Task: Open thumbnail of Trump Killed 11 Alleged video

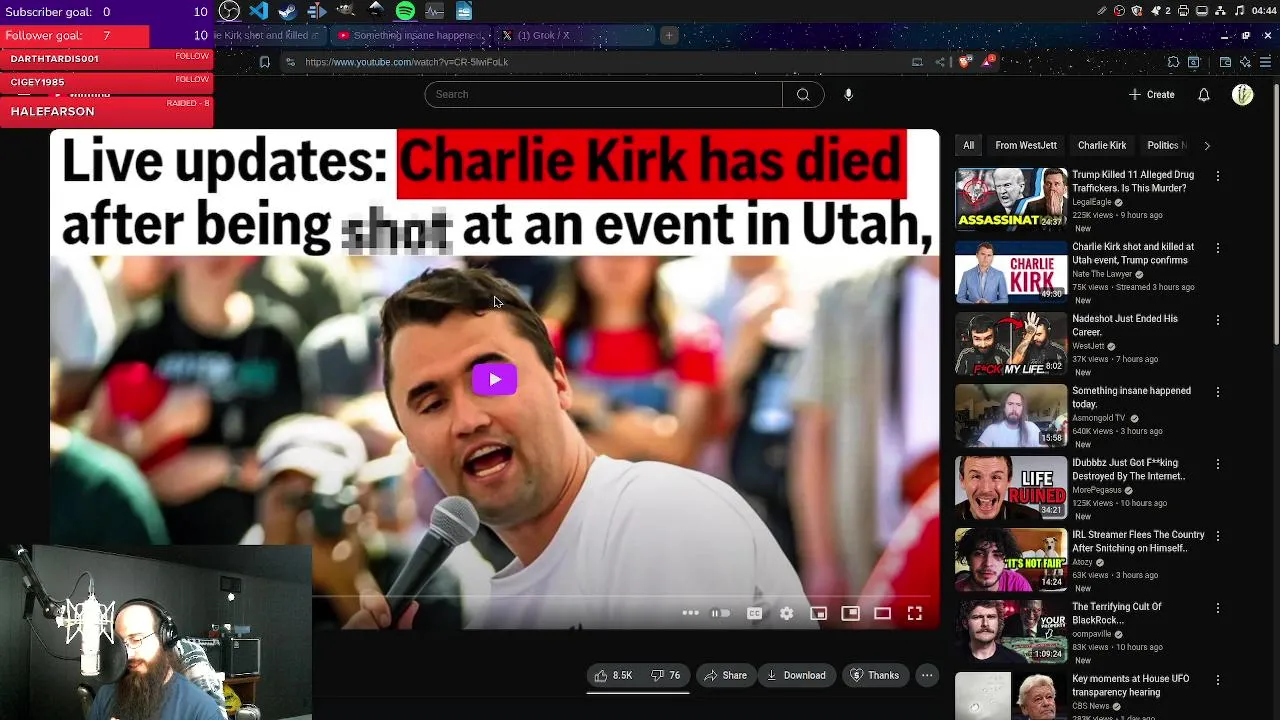Action: [x=1011, y=199]
